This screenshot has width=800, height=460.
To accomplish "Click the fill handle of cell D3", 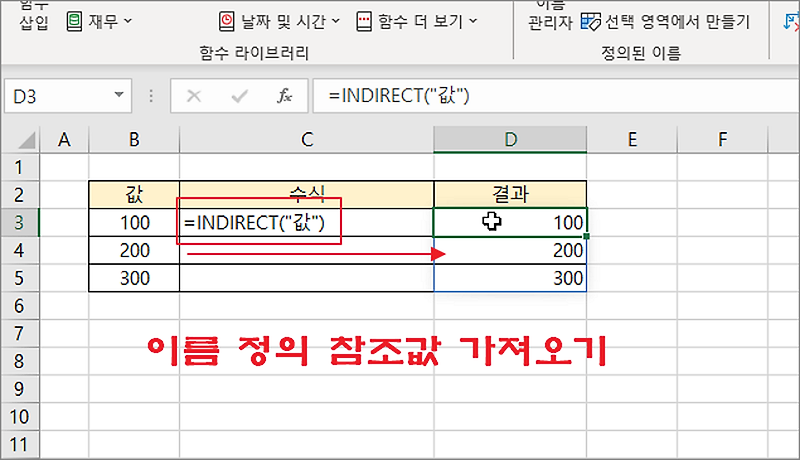I will 586,236.
